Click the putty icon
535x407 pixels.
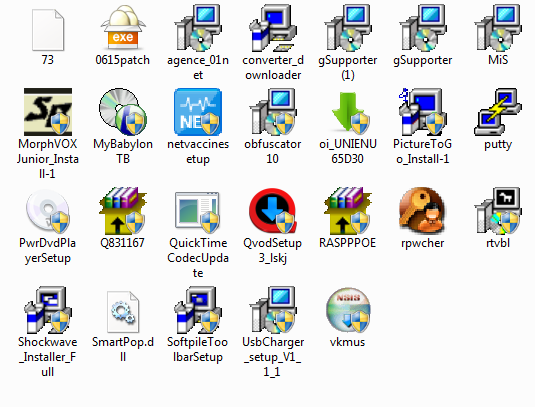click(x=498, y=112)
